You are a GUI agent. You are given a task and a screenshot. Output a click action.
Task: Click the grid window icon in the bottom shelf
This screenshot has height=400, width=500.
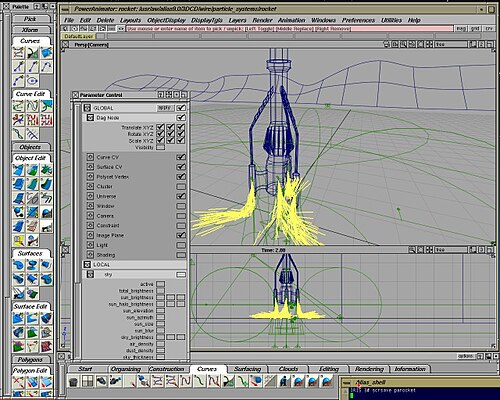point(87,381)
